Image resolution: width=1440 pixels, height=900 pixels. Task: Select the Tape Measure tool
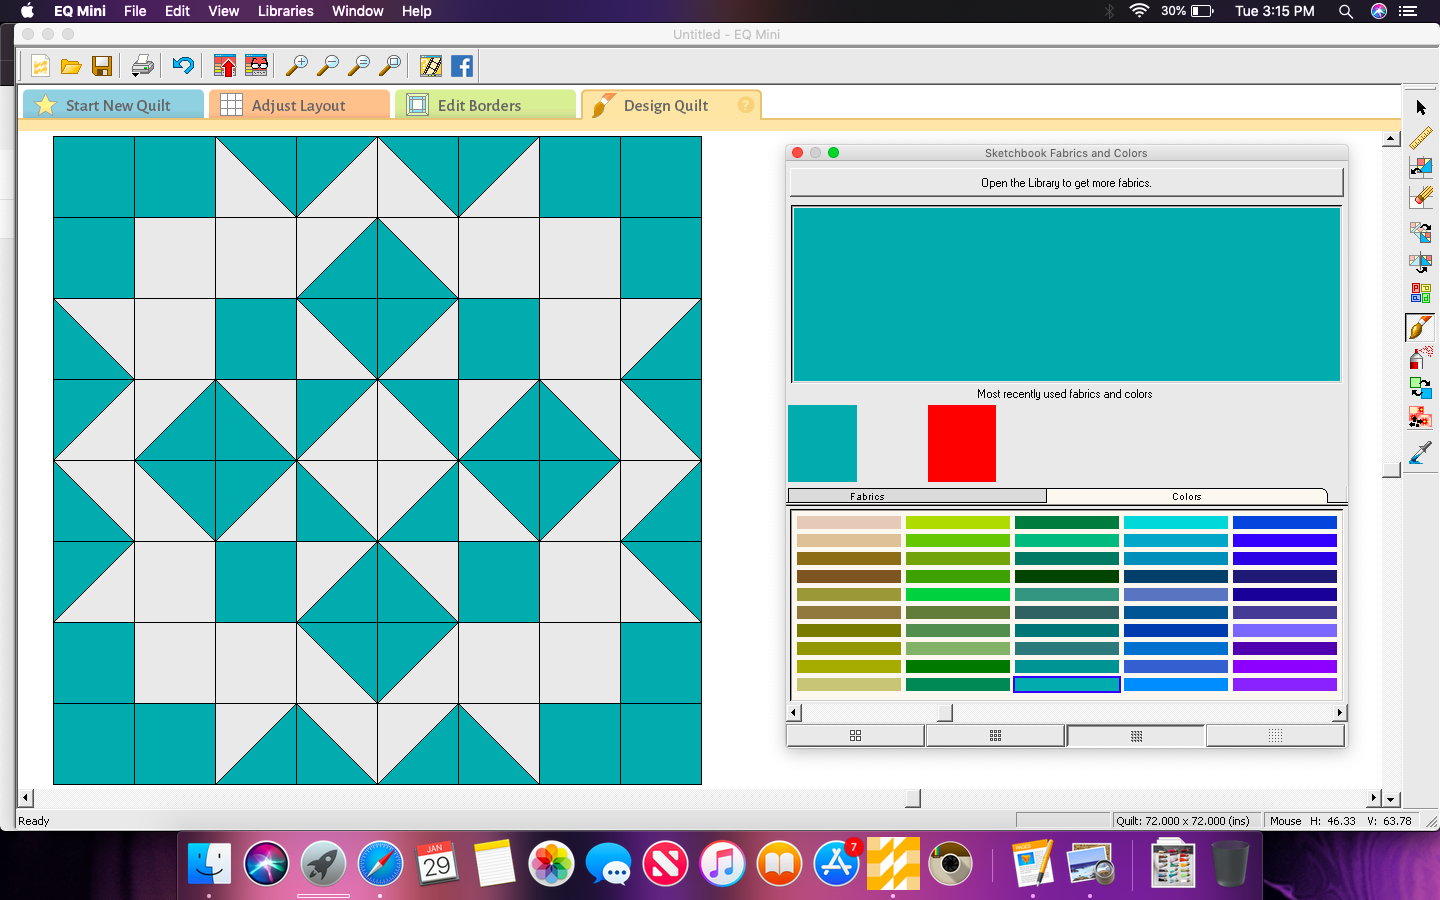tap(1421, 137)
